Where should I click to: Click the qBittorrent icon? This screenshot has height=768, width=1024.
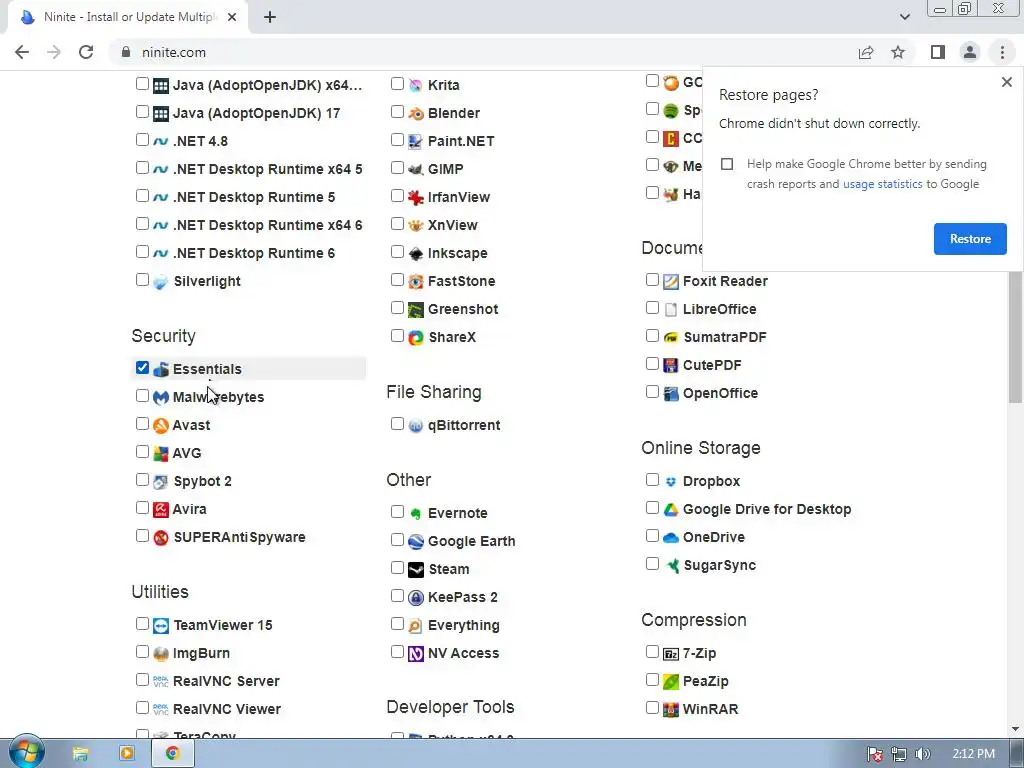pos(416,426)
